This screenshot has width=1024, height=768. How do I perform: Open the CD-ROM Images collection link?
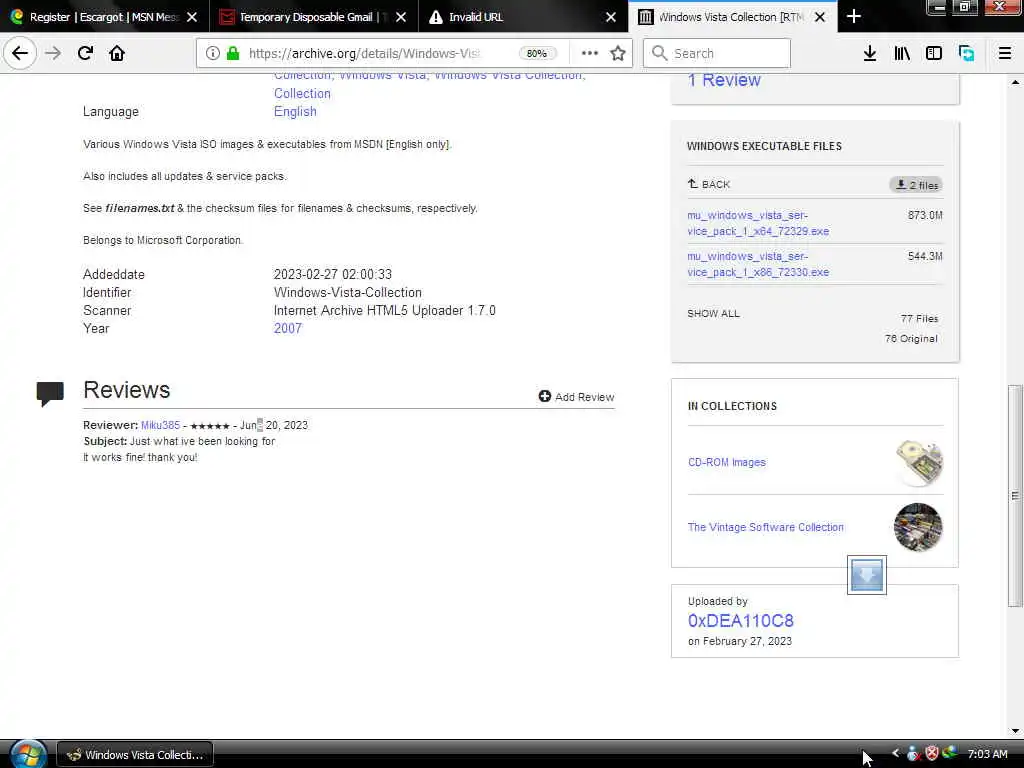pyautogui.click(x=726, y=462)
